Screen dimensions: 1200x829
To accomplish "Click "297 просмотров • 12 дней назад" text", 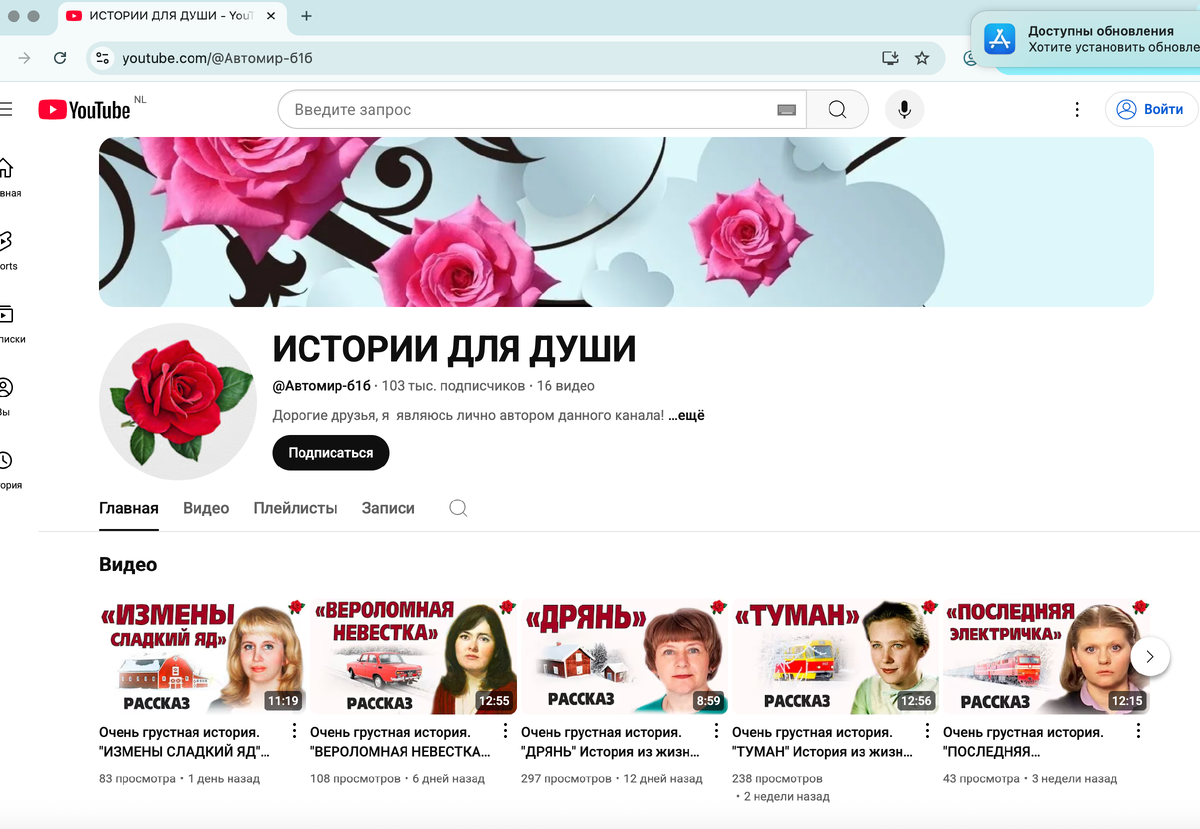I will point(612,778).
